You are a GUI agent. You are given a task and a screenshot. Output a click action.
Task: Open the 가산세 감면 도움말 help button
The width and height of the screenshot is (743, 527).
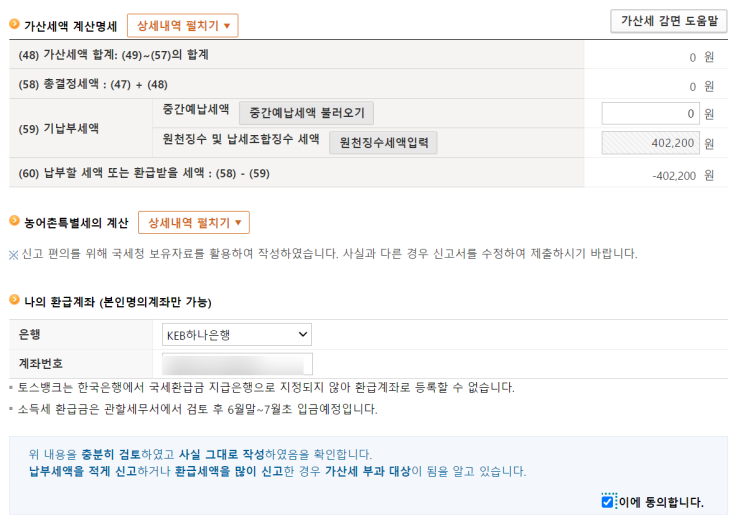tap(668, 21)
